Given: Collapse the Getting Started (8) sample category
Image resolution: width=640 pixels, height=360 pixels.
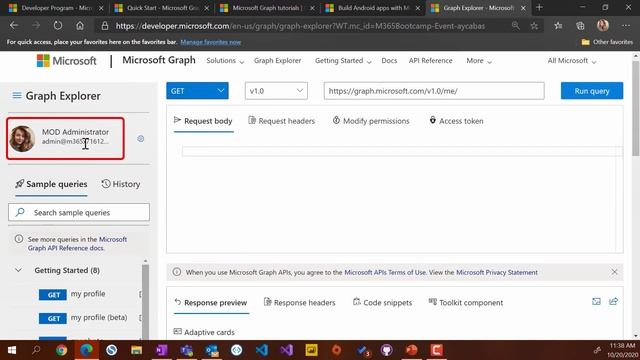Looking at the screenshot, I should [x=18, y=270].
